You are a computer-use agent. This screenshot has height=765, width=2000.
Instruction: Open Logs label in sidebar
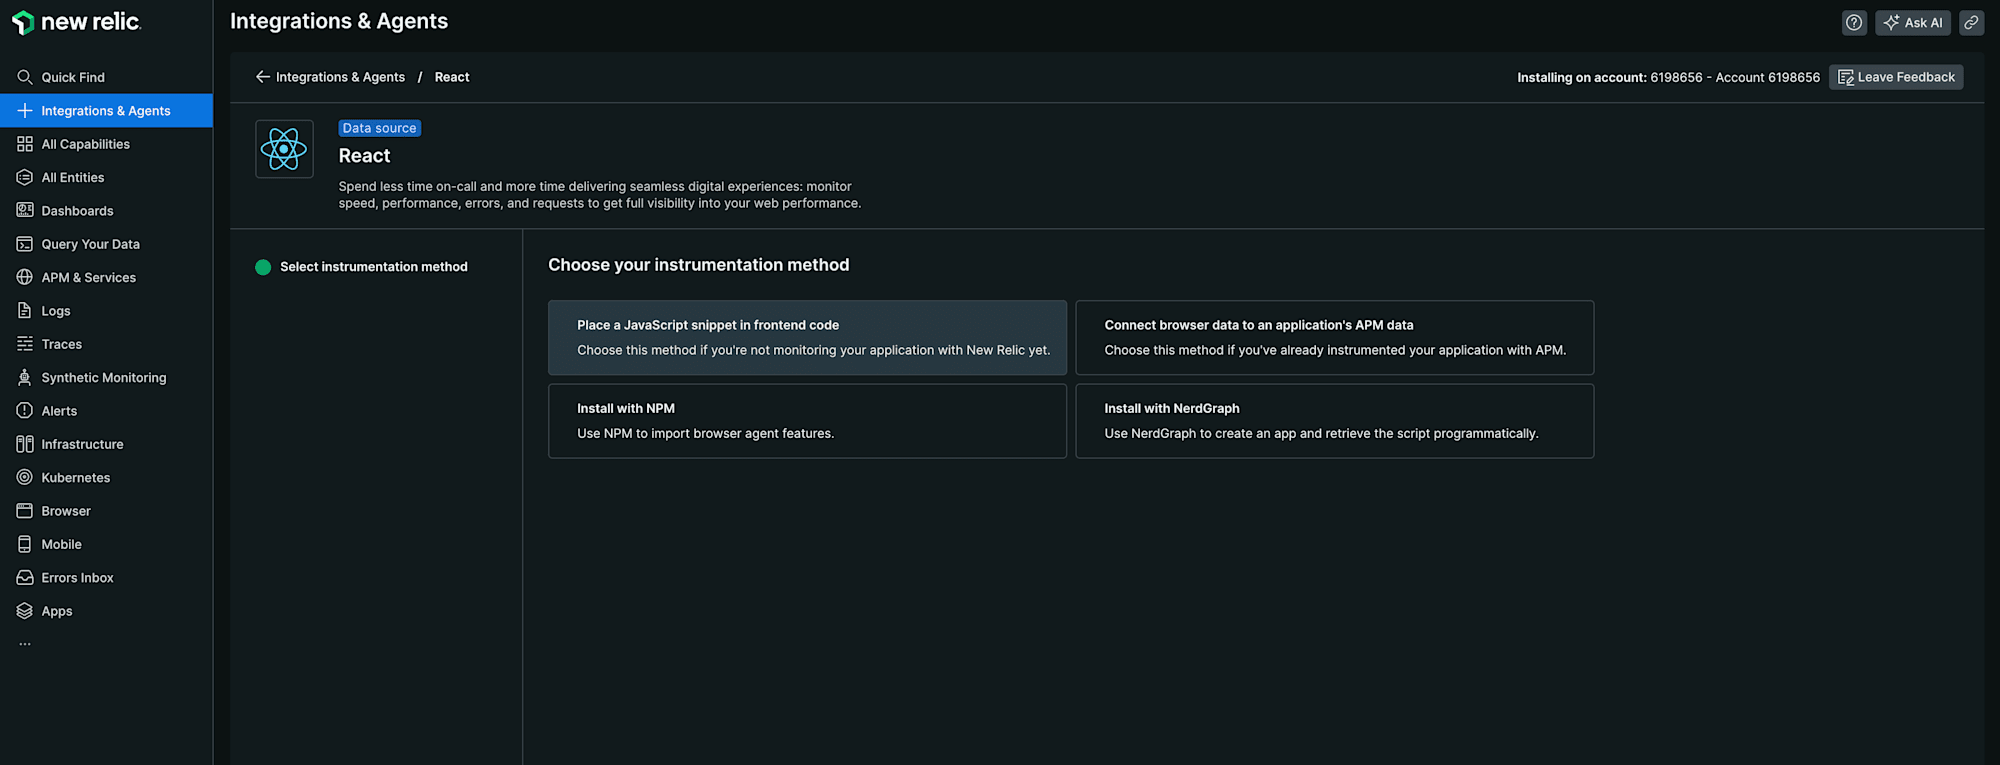pos(56,311)
